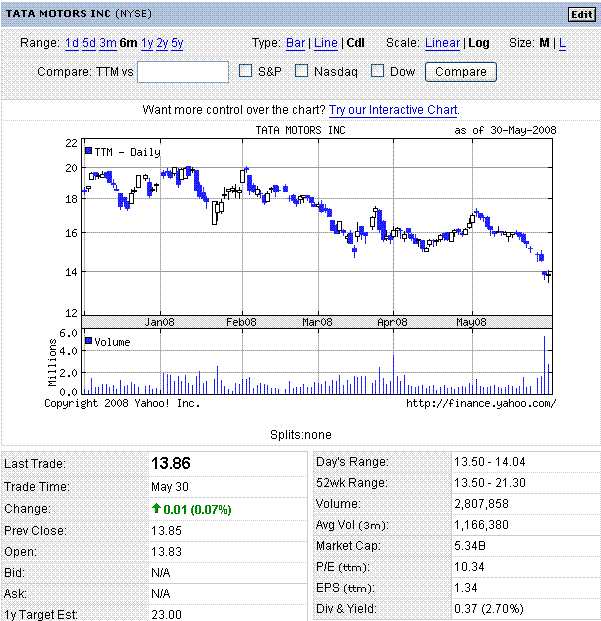Click the compare symbol input field
Viewport: 601px width, 621px height.
pyautogui.click(x=183, y=72)
